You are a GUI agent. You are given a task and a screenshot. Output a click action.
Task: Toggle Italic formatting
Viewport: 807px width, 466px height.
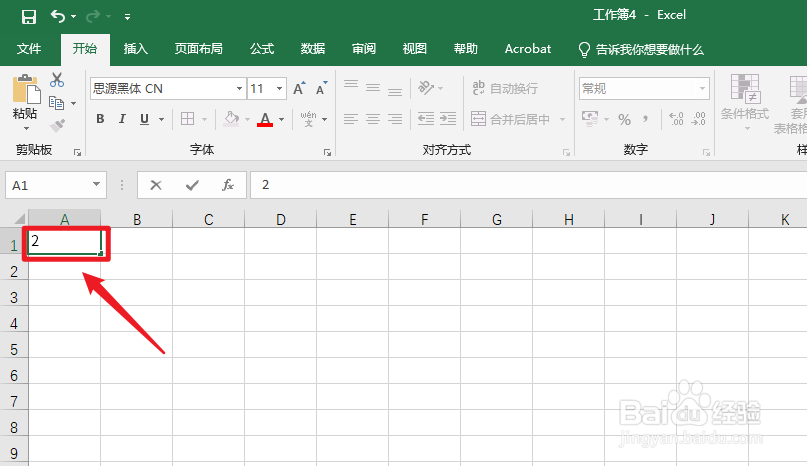tap(122, 119)
